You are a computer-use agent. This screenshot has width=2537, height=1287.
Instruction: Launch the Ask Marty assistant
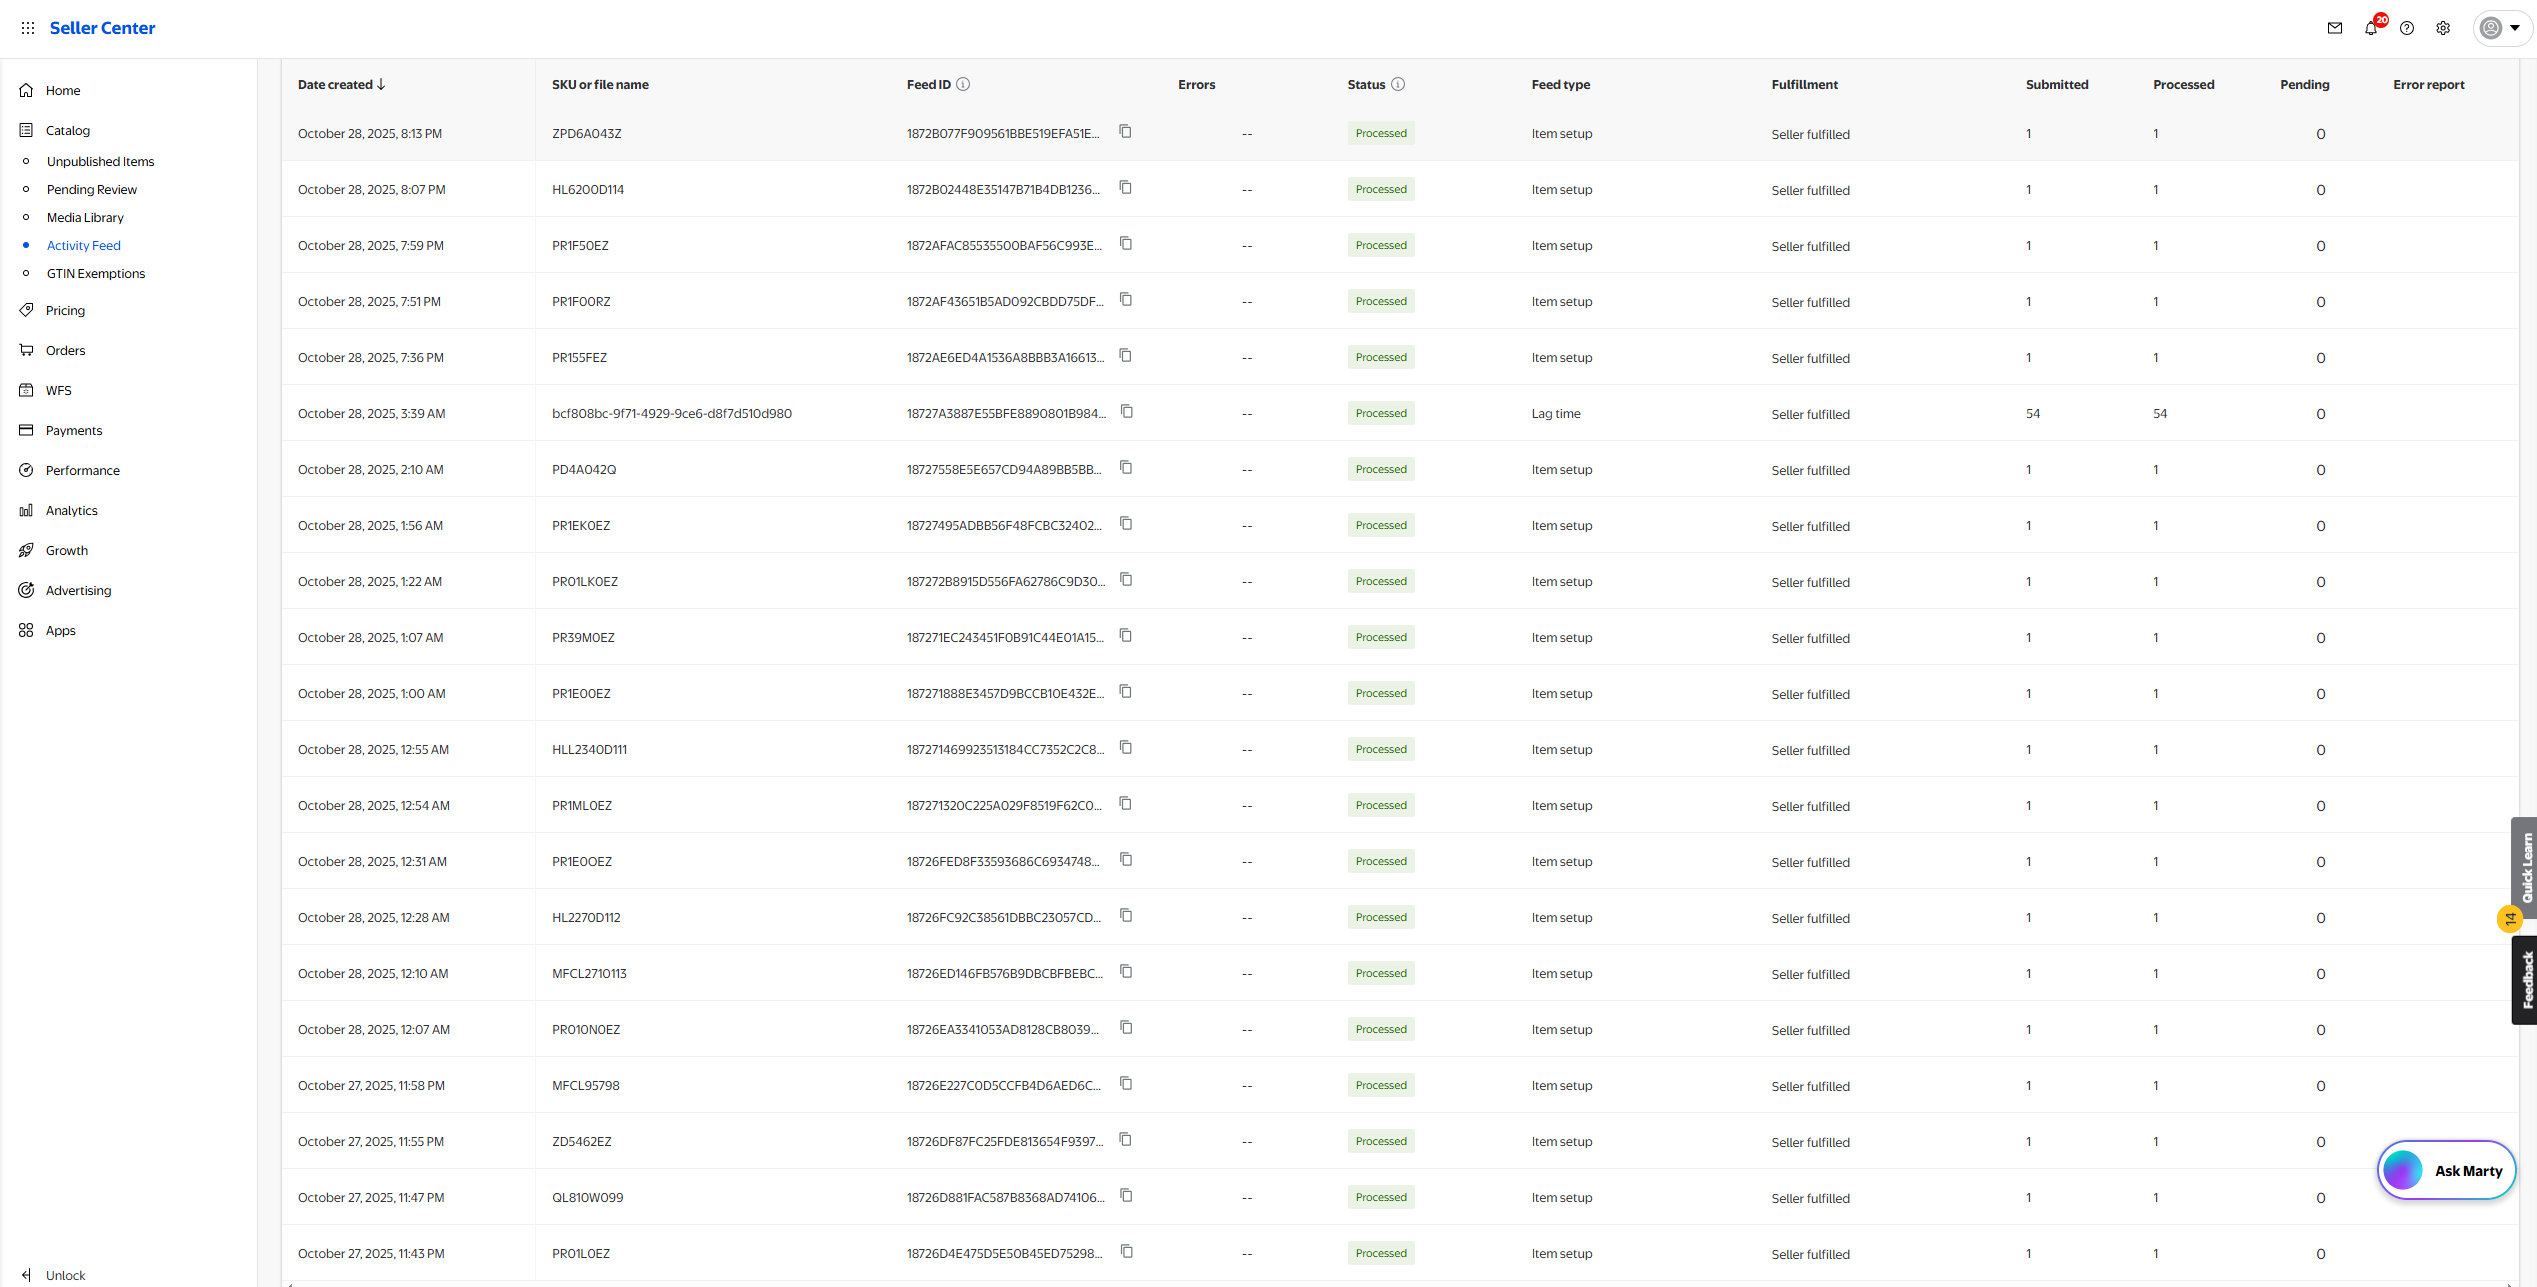pos(2446,1170)
